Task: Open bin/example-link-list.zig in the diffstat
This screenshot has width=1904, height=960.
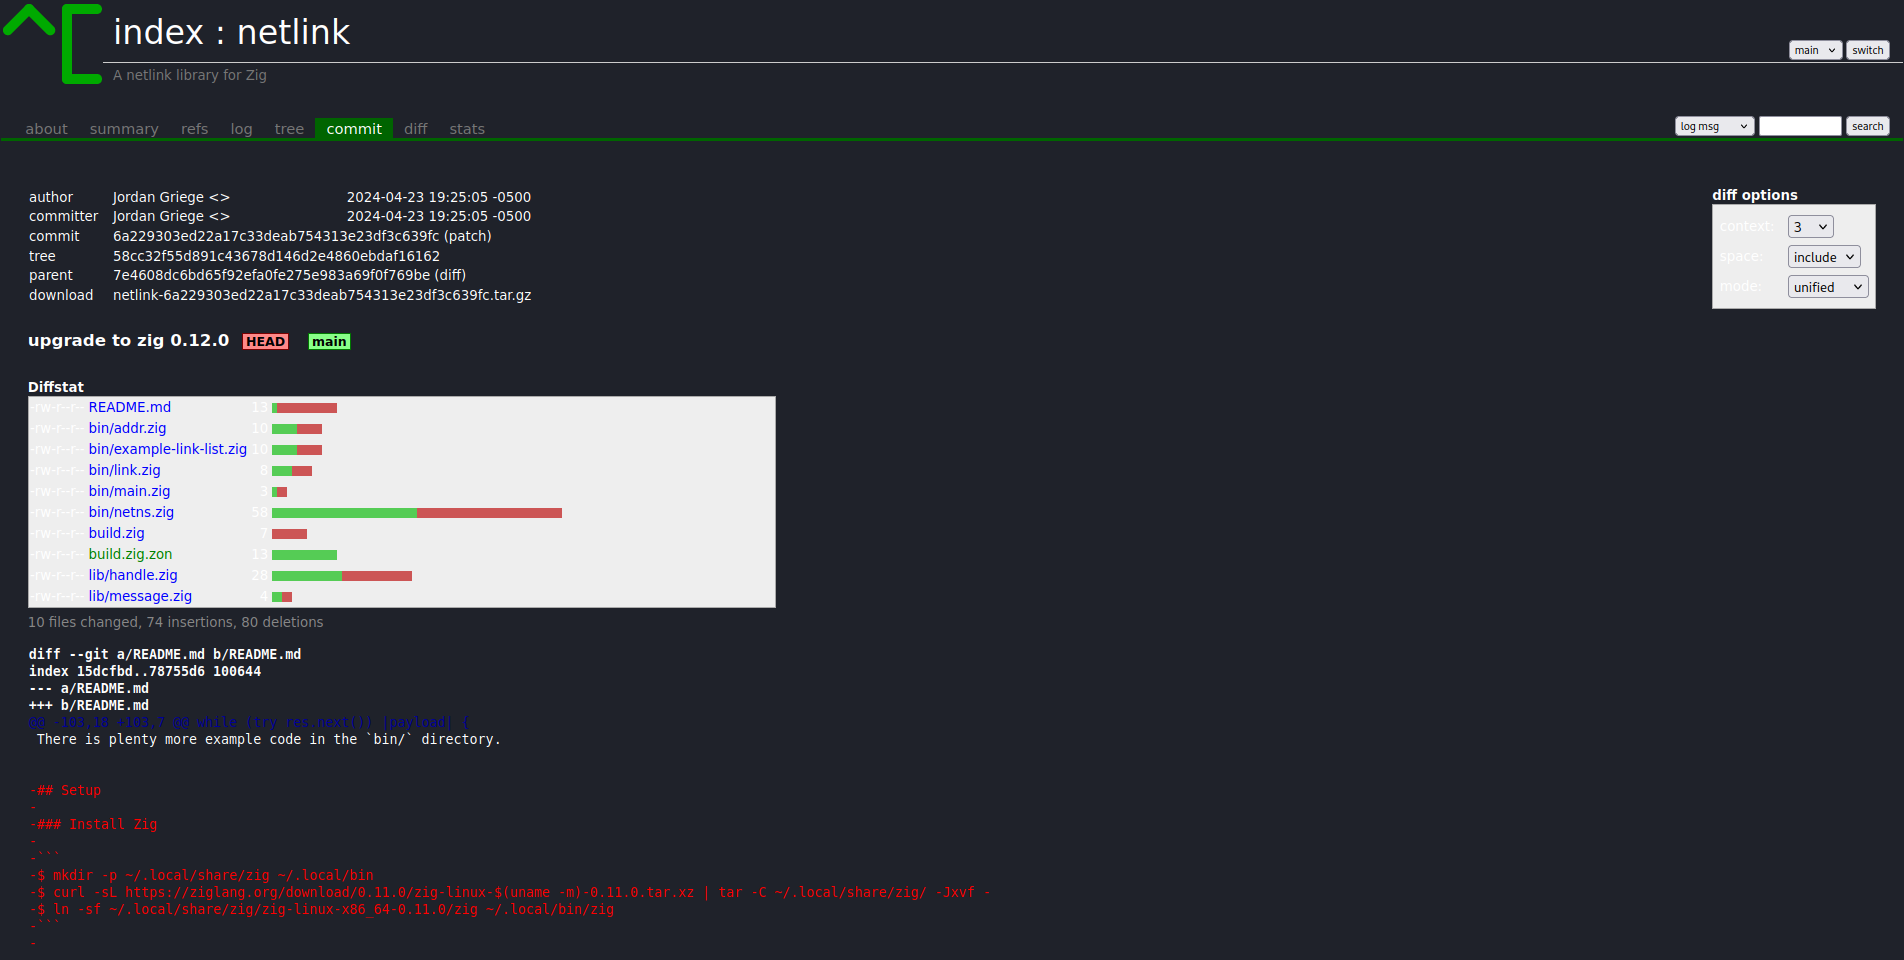Action: click(x=167, y=449)
